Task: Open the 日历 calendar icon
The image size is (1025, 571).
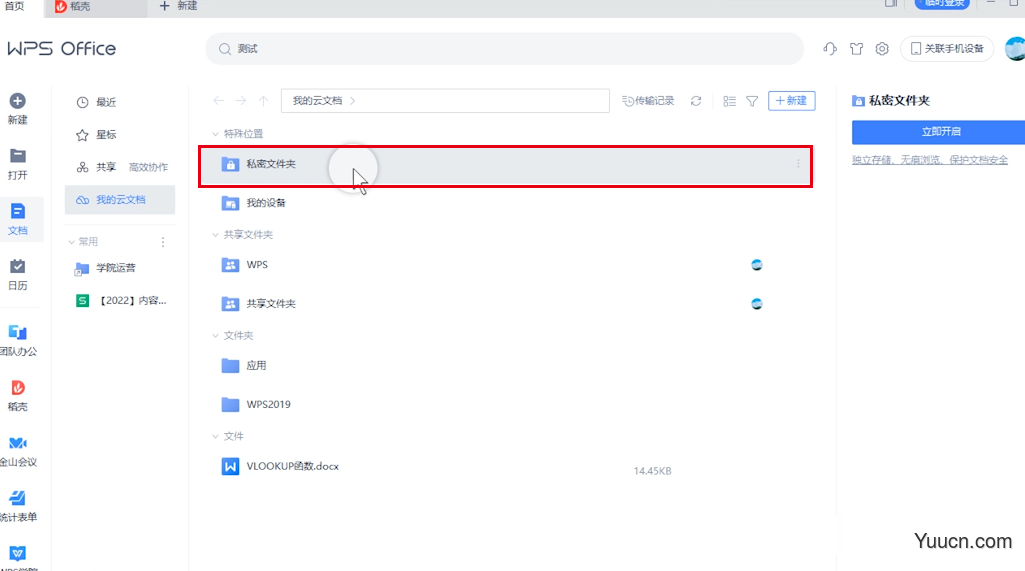Action: click(x=18, y=266)
